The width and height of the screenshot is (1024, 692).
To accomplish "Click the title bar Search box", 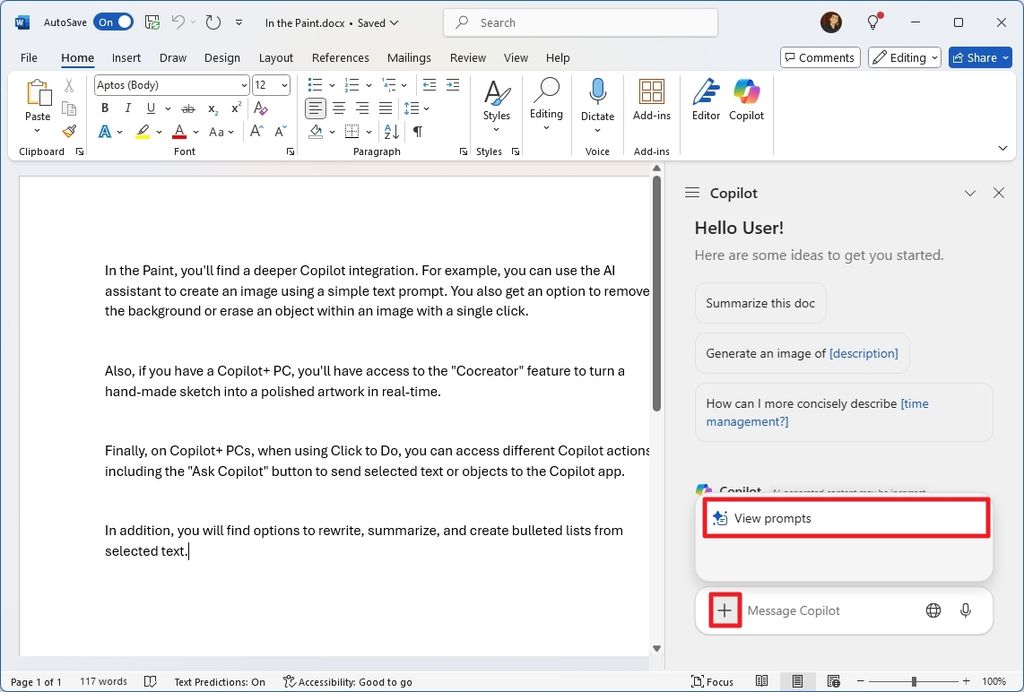I will coord(581,22).
